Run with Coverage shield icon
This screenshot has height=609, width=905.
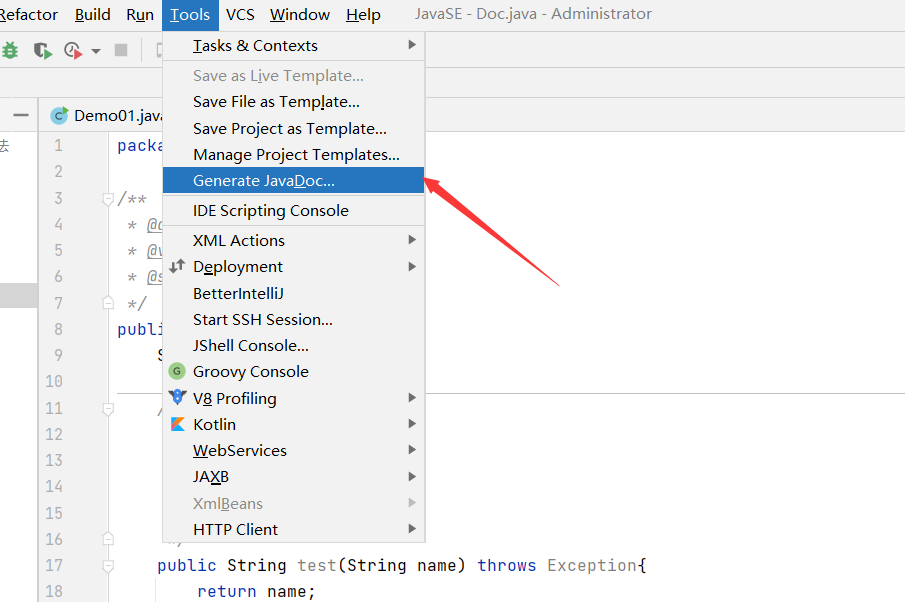click(42, 51)
